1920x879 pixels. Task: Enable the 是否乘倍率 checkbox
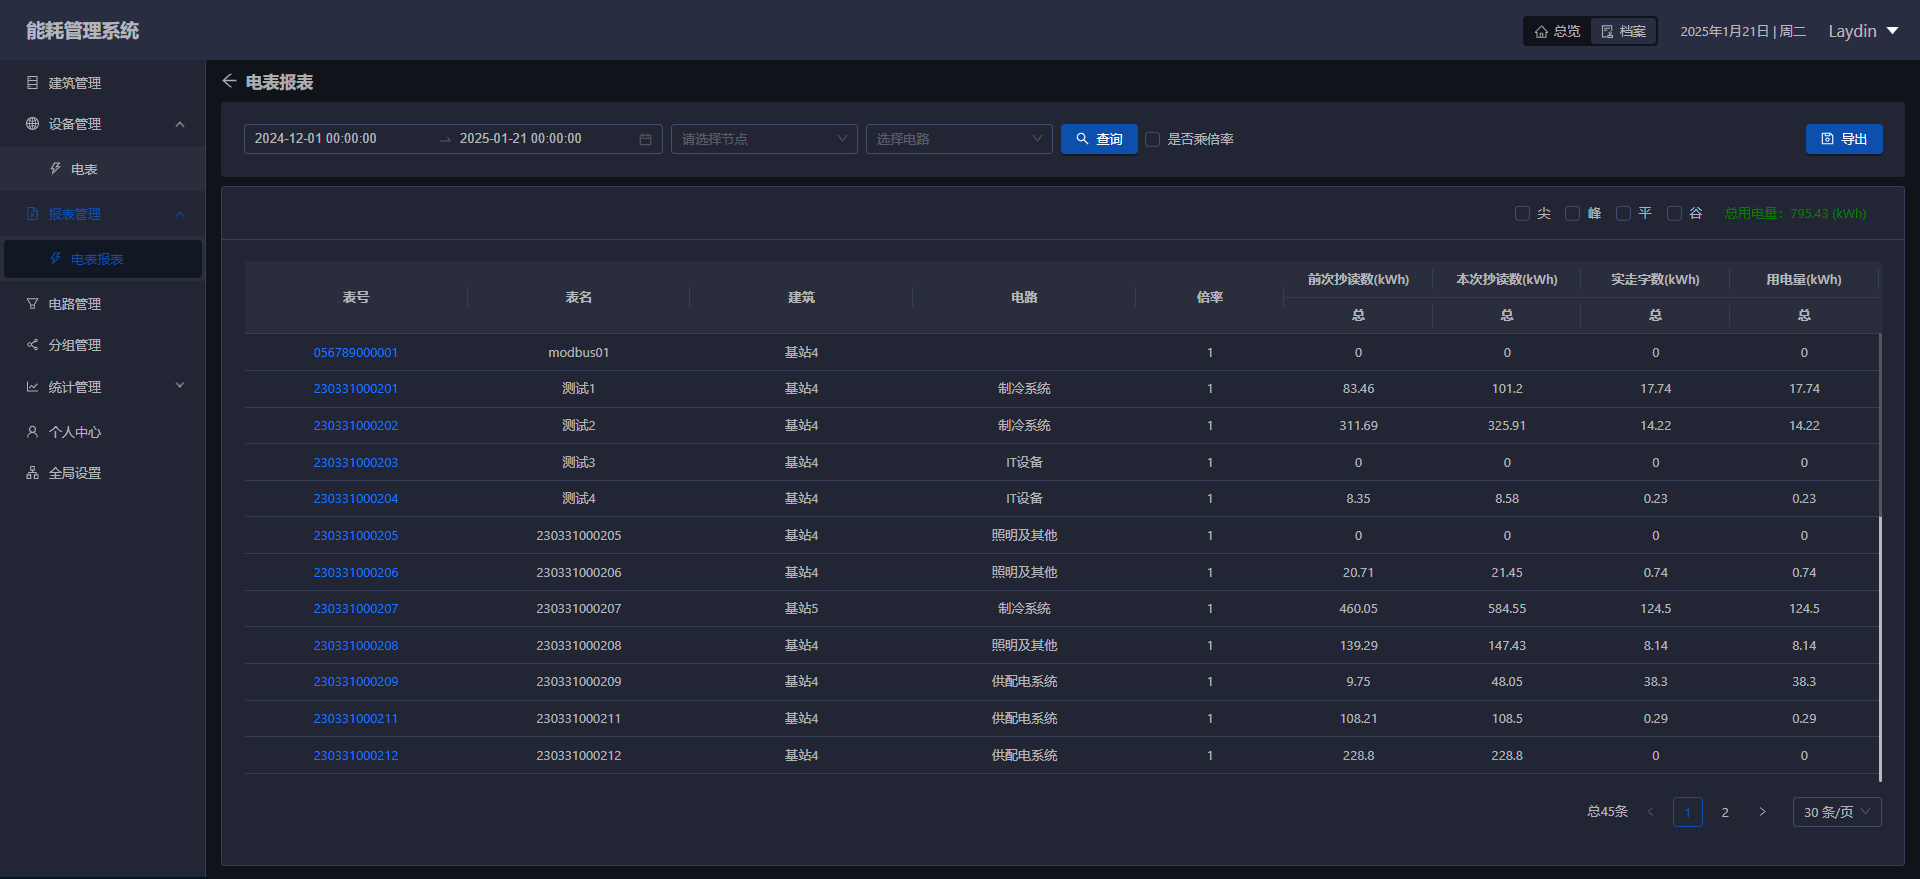click(x=1152, y=139)
